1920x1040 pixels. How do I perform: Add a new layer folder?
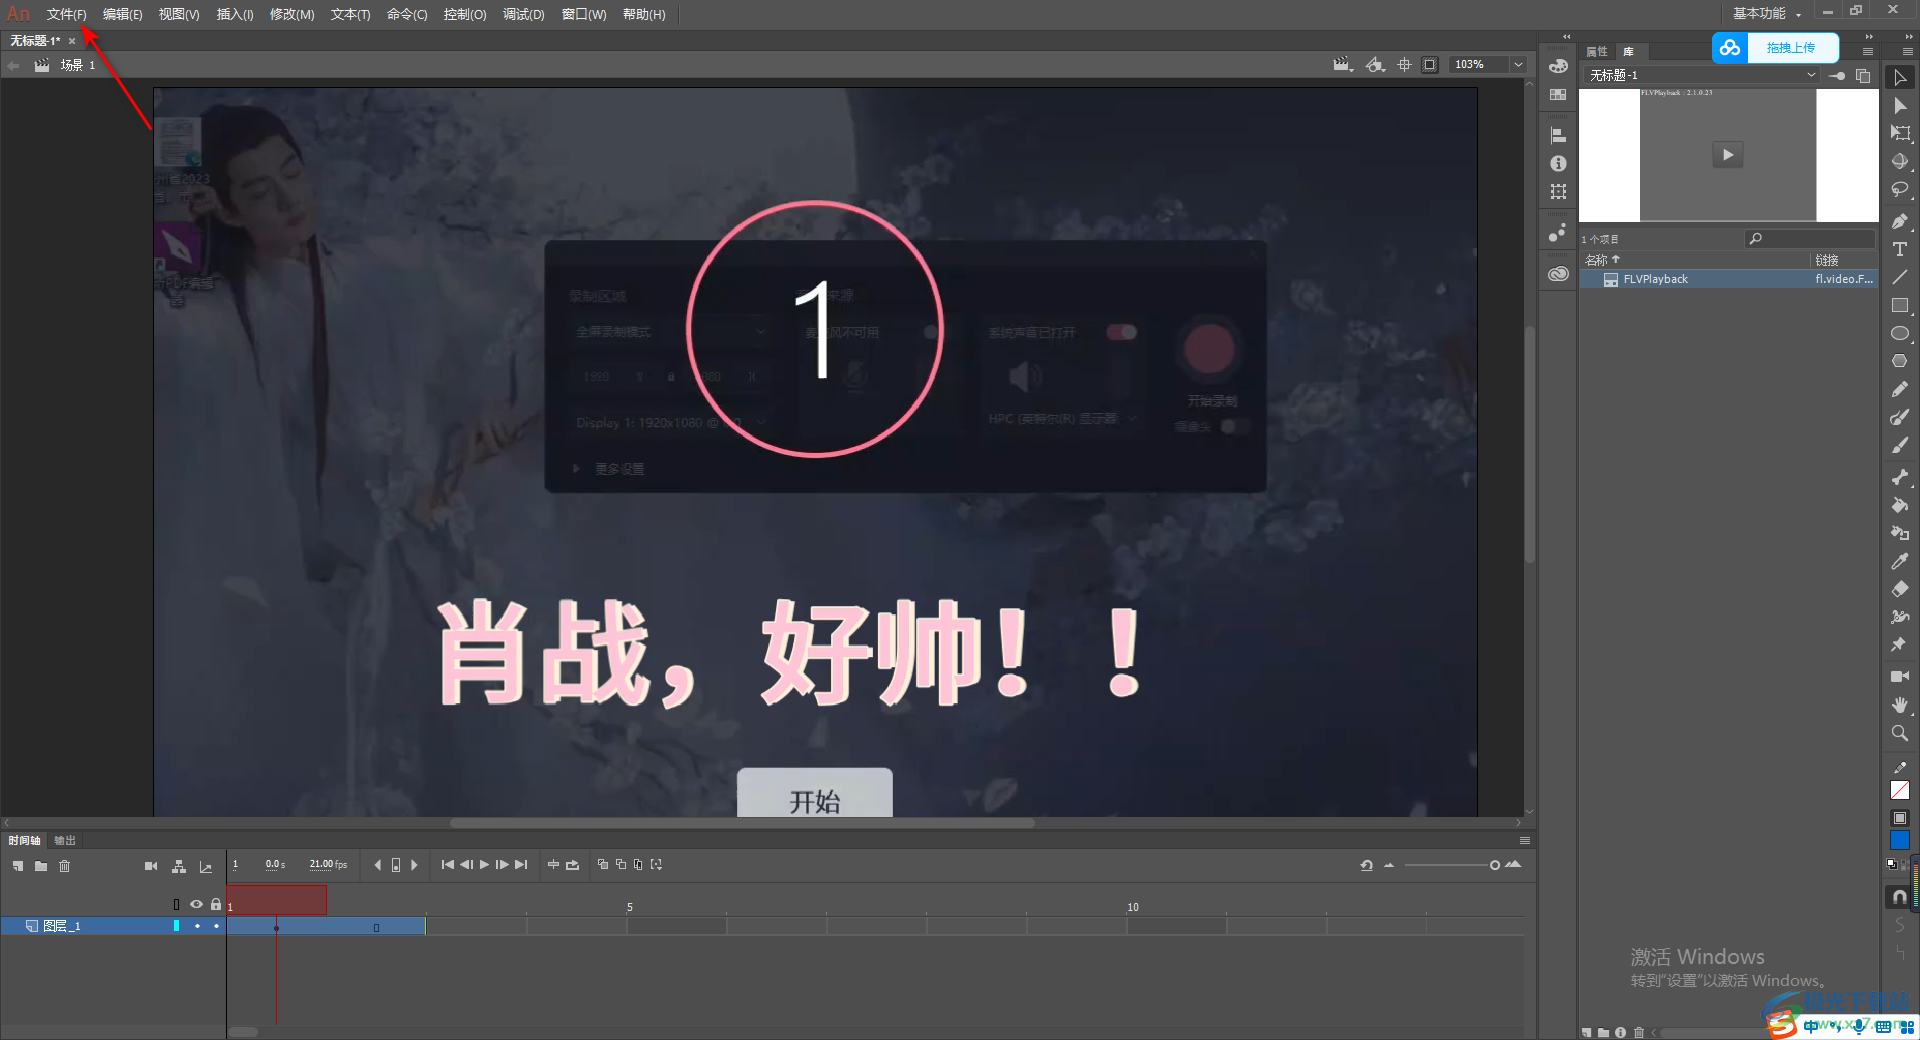pos(41,866)
